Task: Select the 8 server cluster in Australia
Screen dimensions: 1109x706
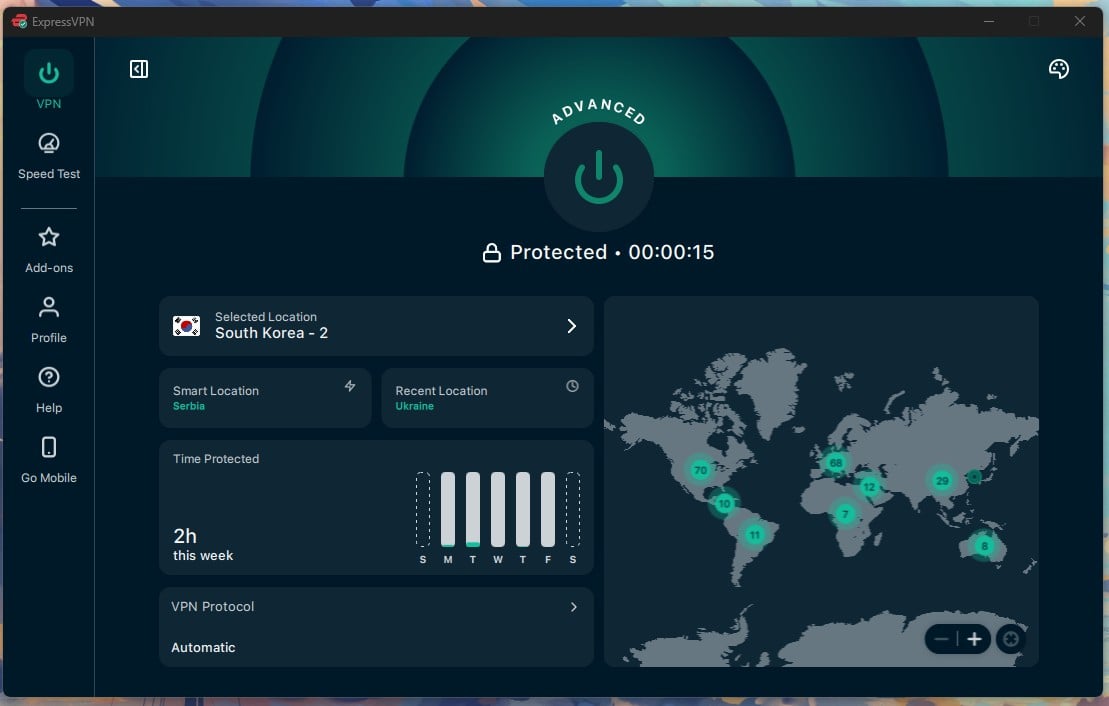Action: click(x=984, y=545)
